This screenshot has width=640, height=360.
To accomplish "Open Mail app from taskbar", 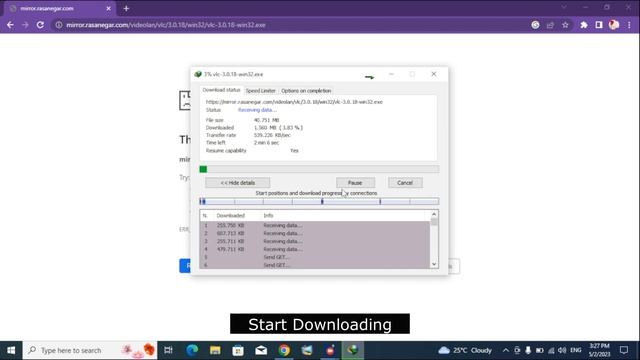I will 261,350.
